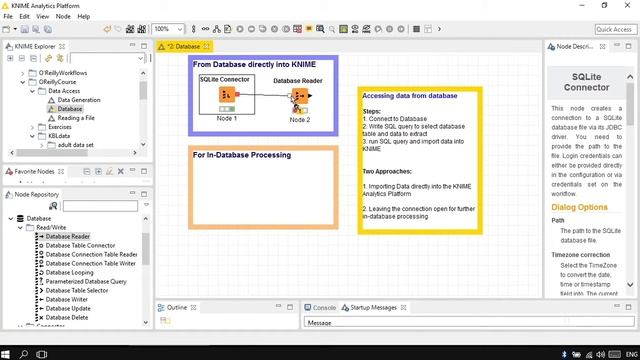This screenshot has height=360, width=640.
Task: Select the Data Generation workflow
Action: [x=78, y=100]
